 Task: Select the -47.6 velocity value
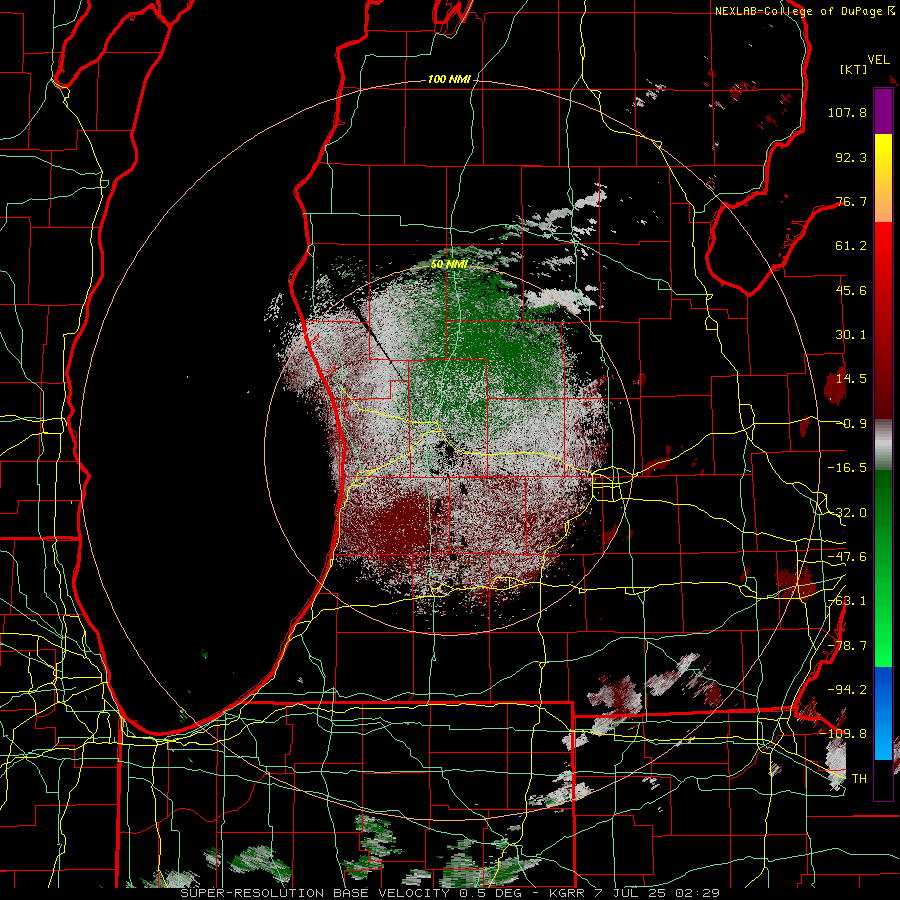coord(847,557)
